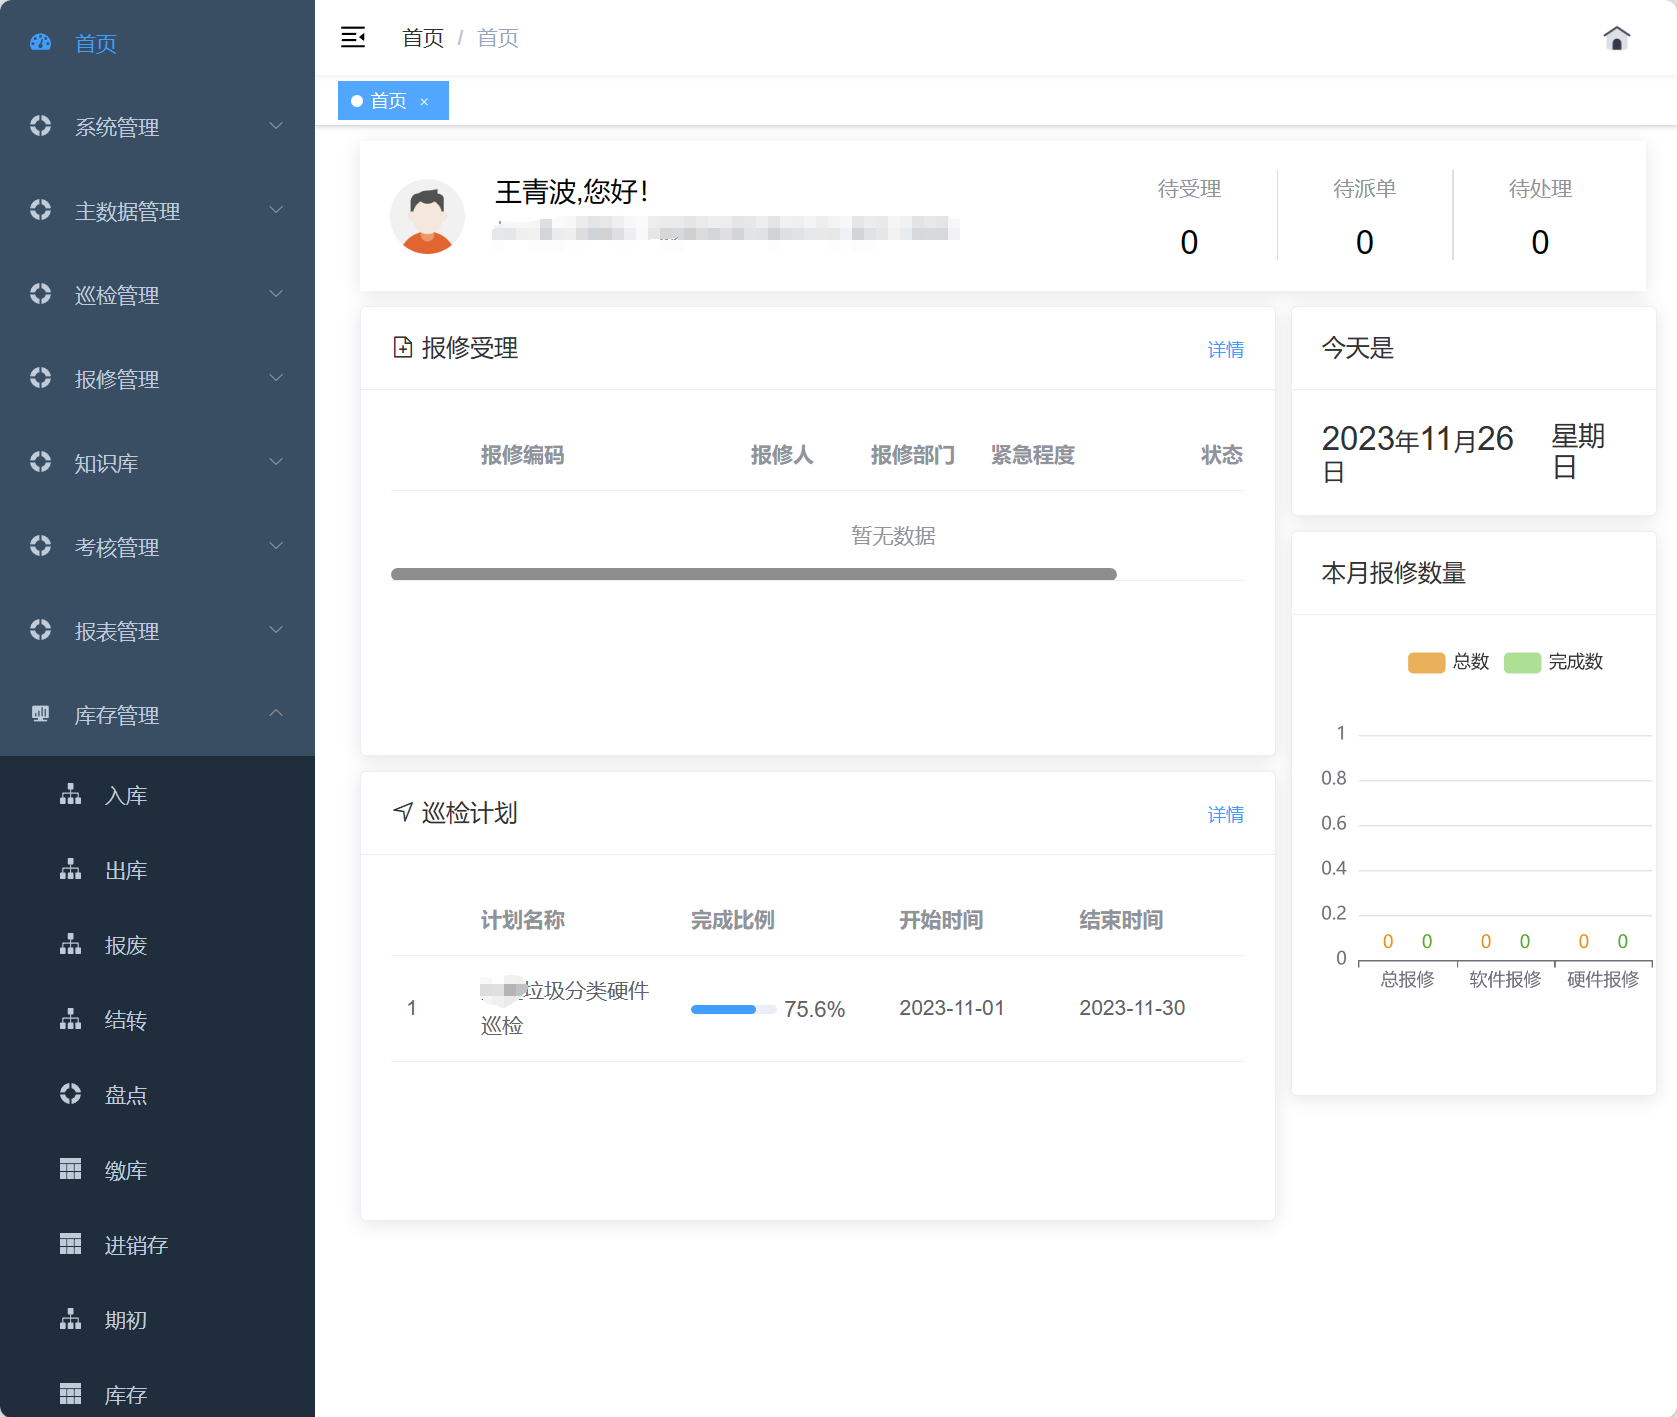This screenshot has width=1677, height=1417.
Task: Click the 75.6% progress bar
Action: 733,1009
